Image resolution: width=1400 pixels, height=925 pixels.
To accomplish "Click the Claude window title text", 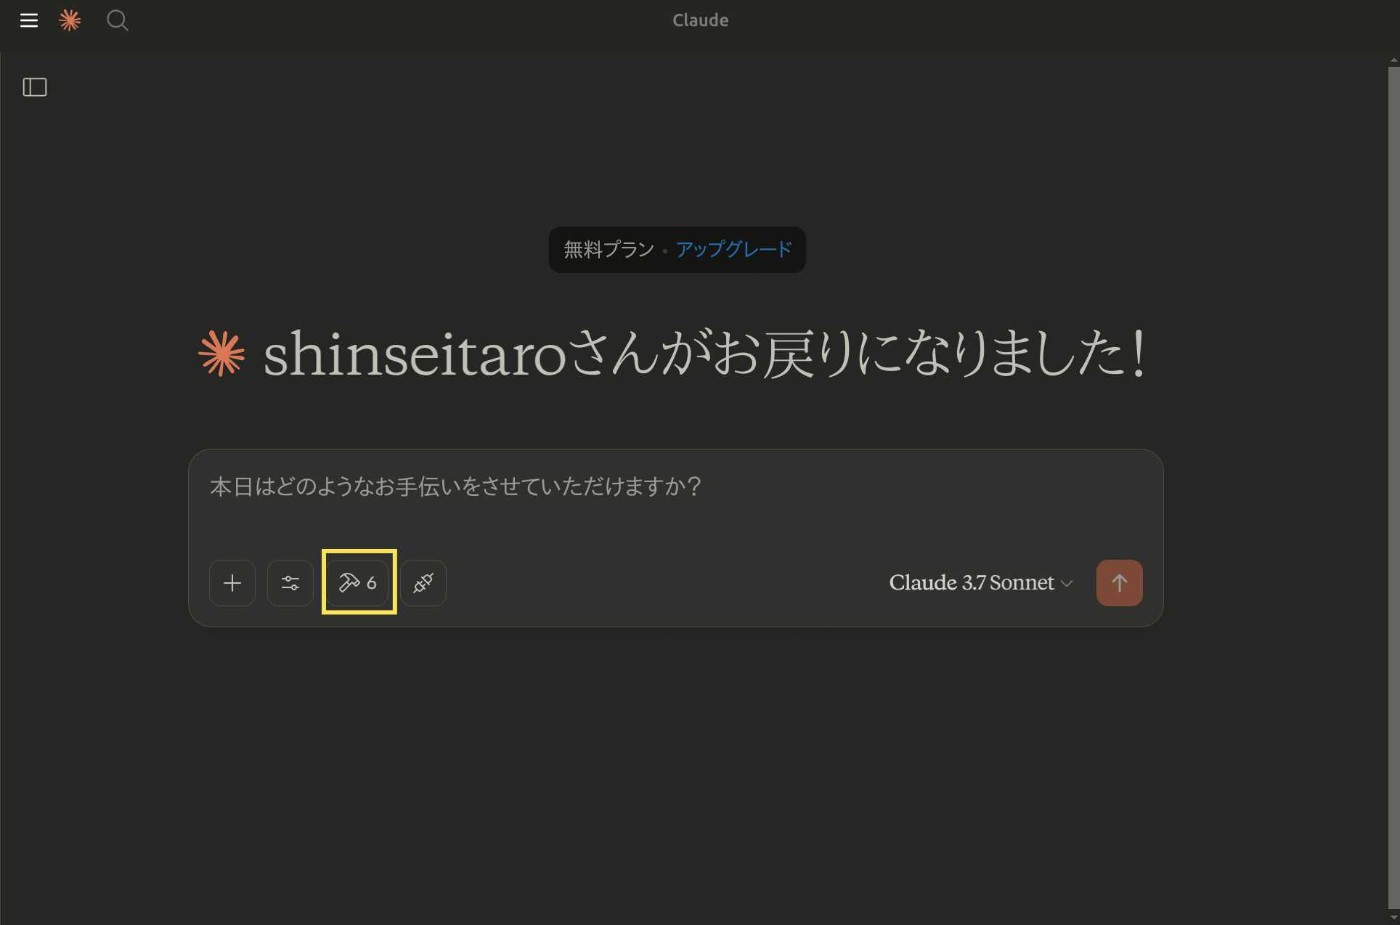I will (x=700, y=20).
